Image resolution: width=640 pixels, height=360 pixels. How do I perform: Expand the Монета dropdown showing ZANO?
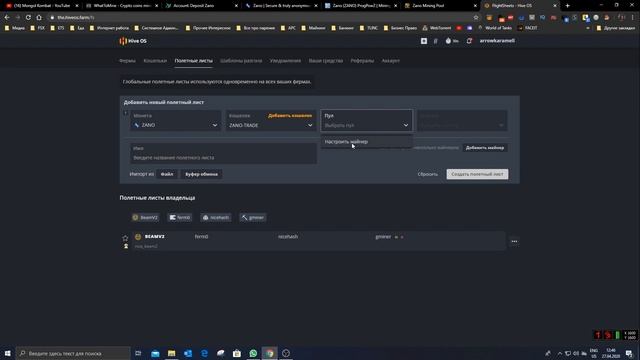176,121
